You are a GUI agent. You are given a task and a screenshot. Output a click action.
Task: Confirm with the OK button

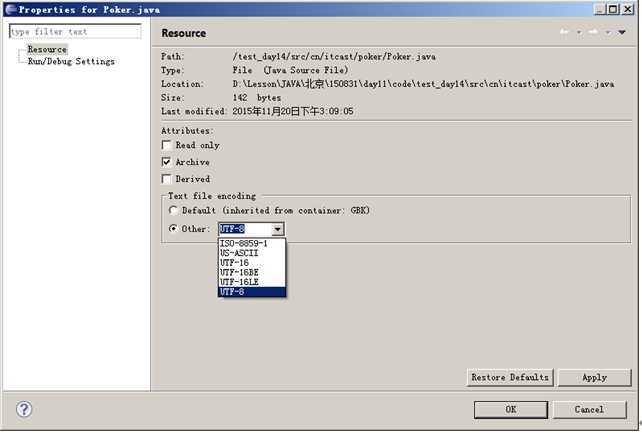511,409
